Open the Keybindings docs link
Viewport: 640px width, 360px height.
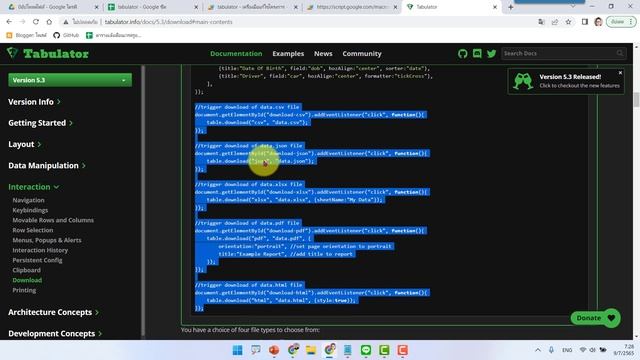(30, 210)
